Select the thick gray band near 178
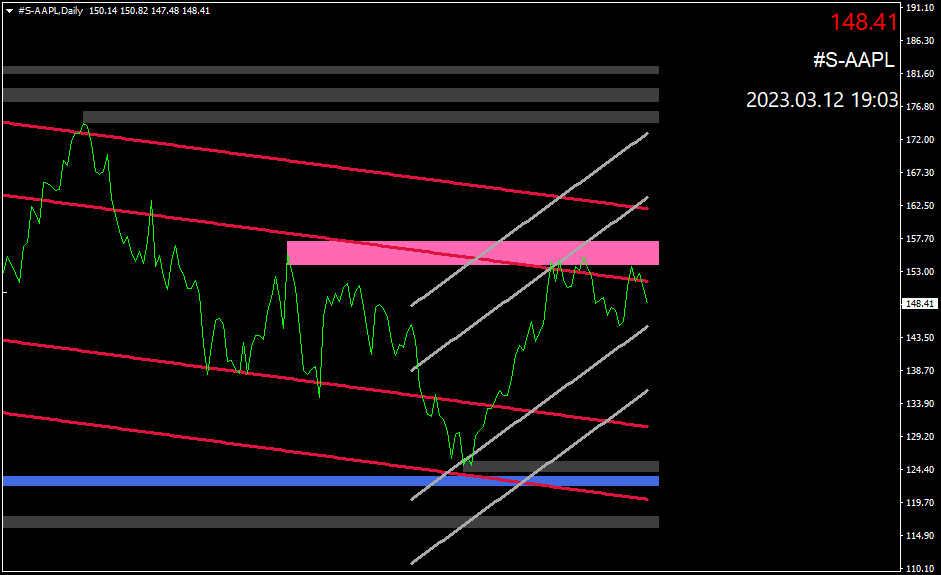The height and width of the screenshot is (575, 941). click(331, 95)
